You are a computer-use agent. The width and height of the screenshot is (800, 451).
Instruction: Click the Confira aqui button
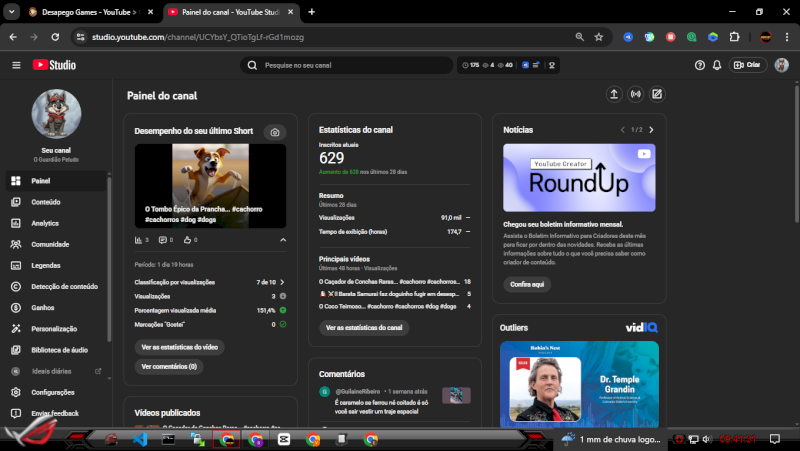[527, 284]
